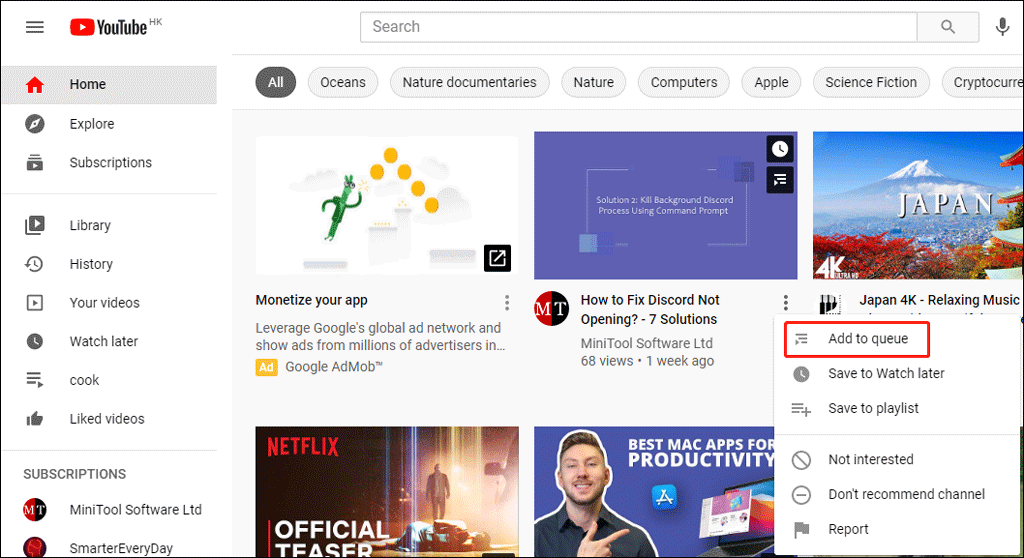
Task: Click MiniTool channel avatar beside Discord video
Action: [552, 308]
